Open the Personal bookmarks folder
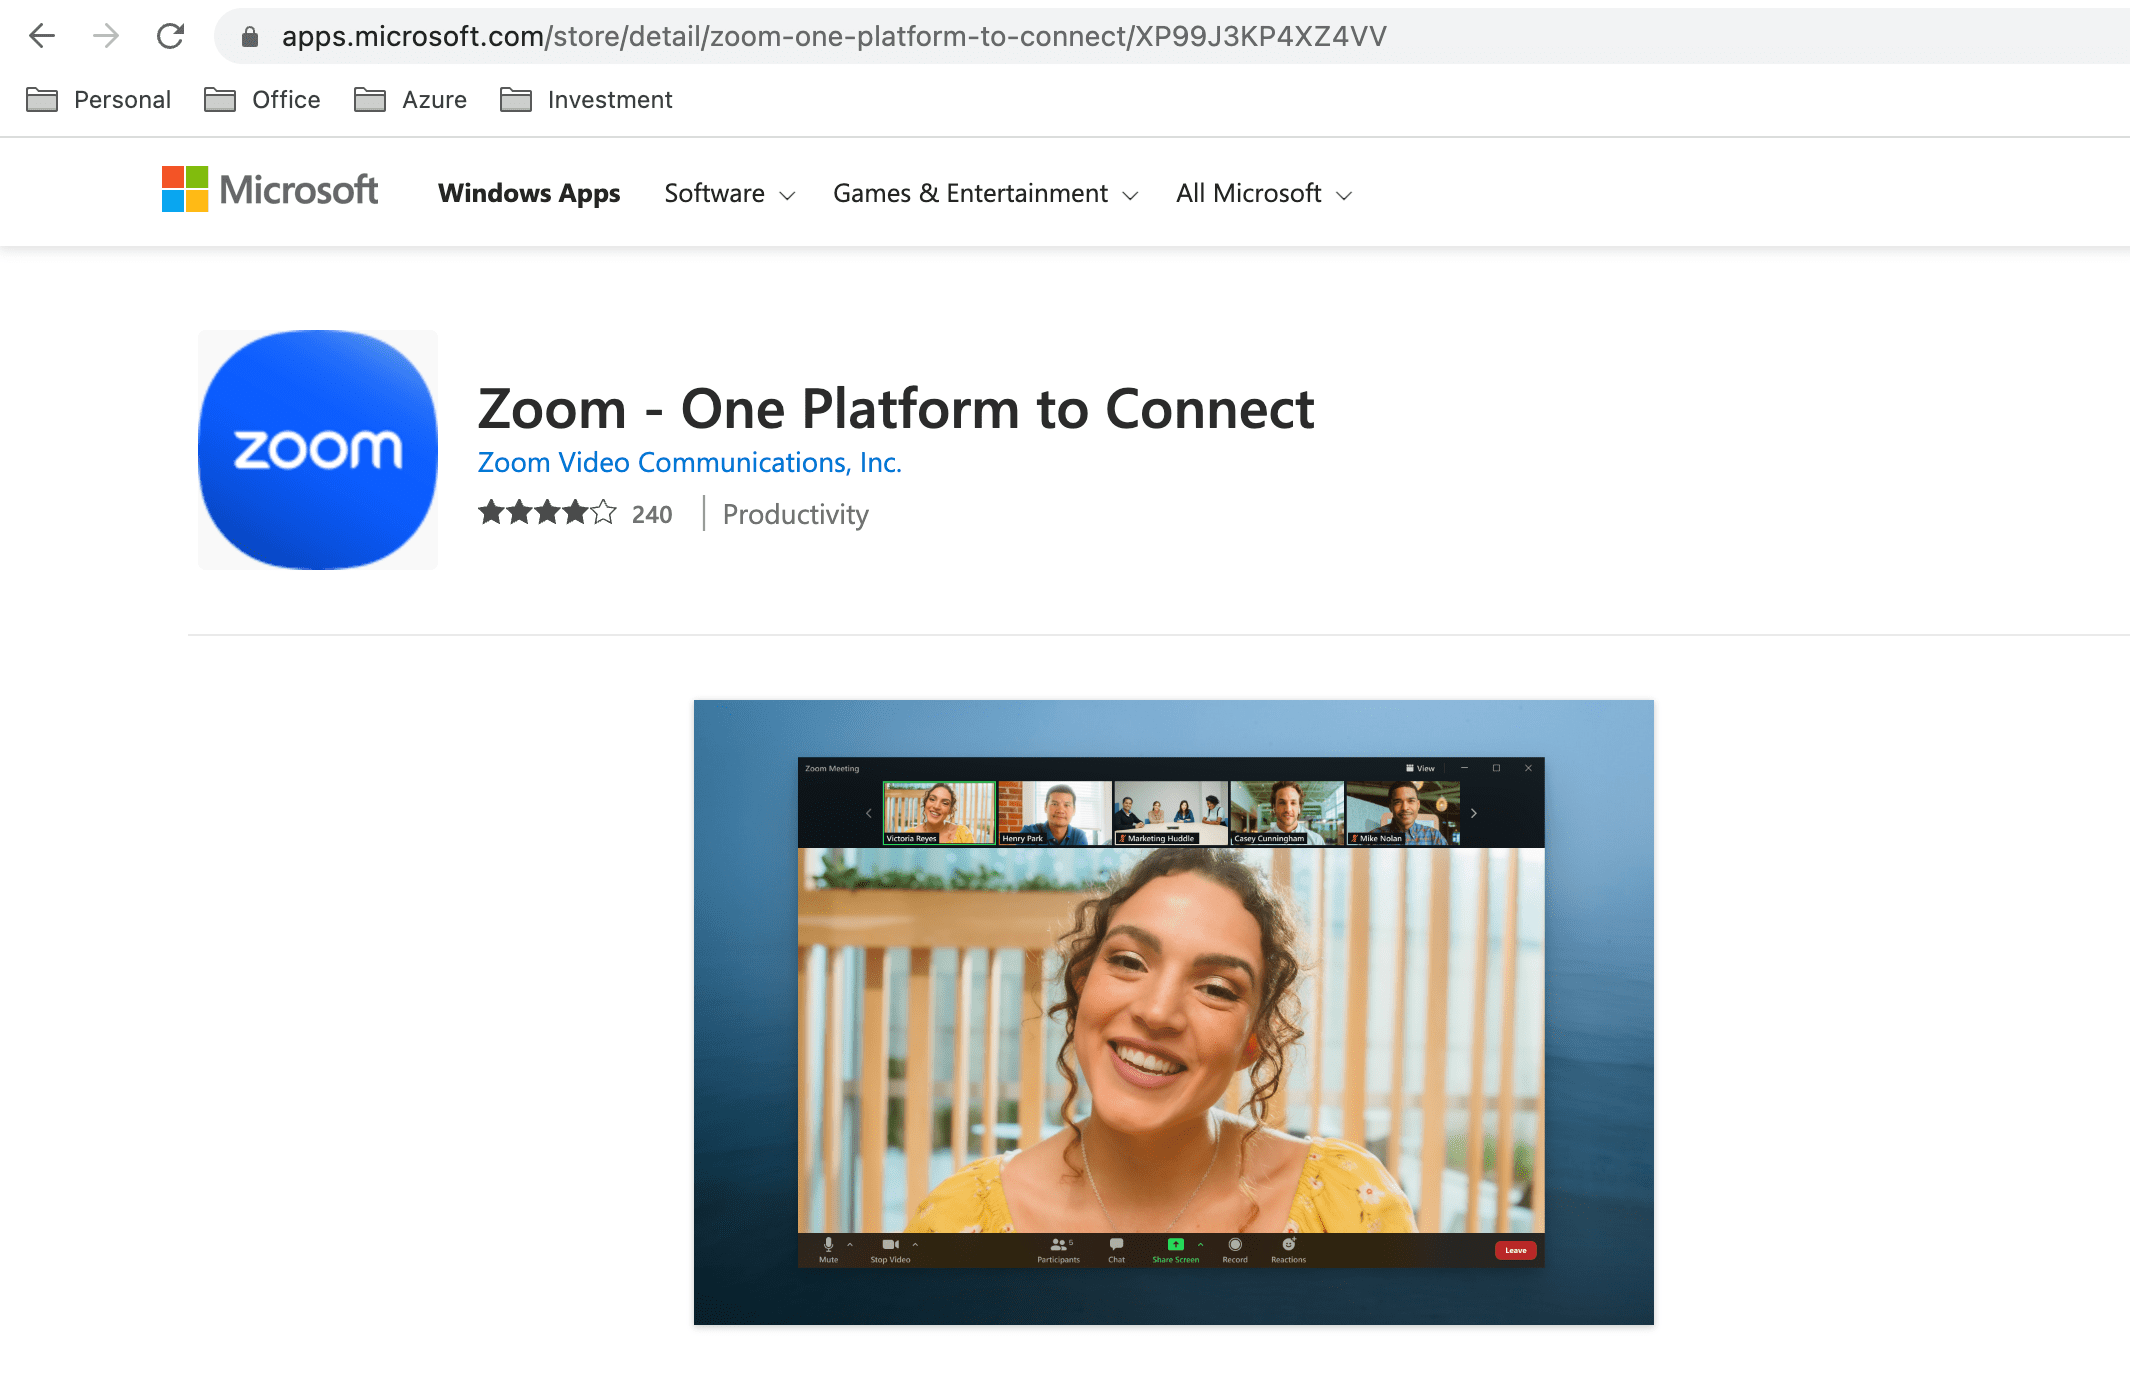2130x1382 pixels. point(99,100)
